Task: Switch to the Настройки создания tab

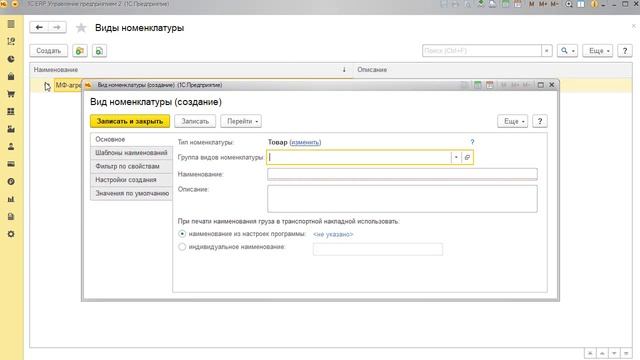Action: [x=131, y=180]
